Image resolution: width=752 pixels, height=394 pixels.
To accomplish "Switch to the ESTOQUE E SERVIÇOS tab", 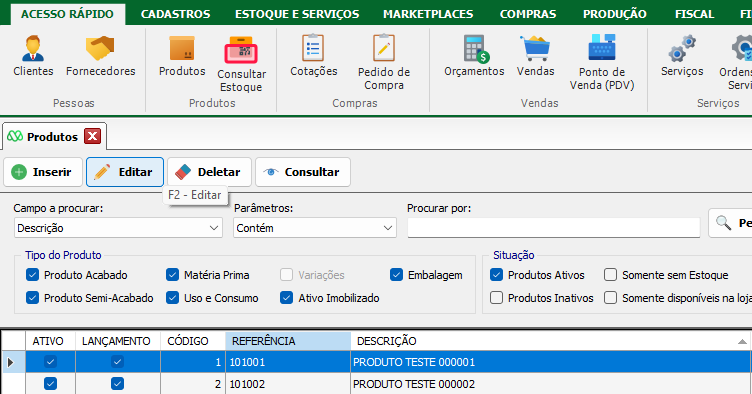I will 297,14.
